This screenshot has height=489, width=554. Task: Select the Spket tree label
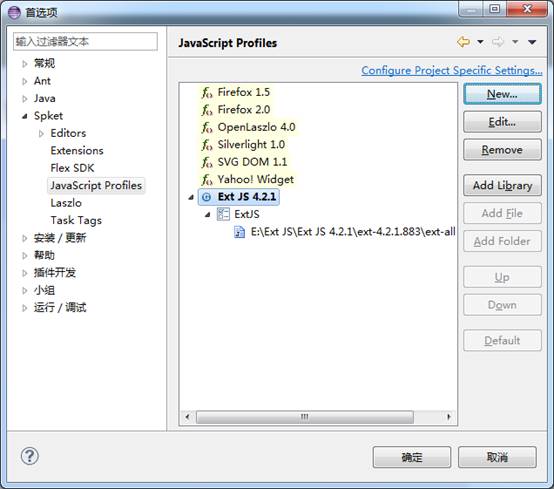[48, 116]
